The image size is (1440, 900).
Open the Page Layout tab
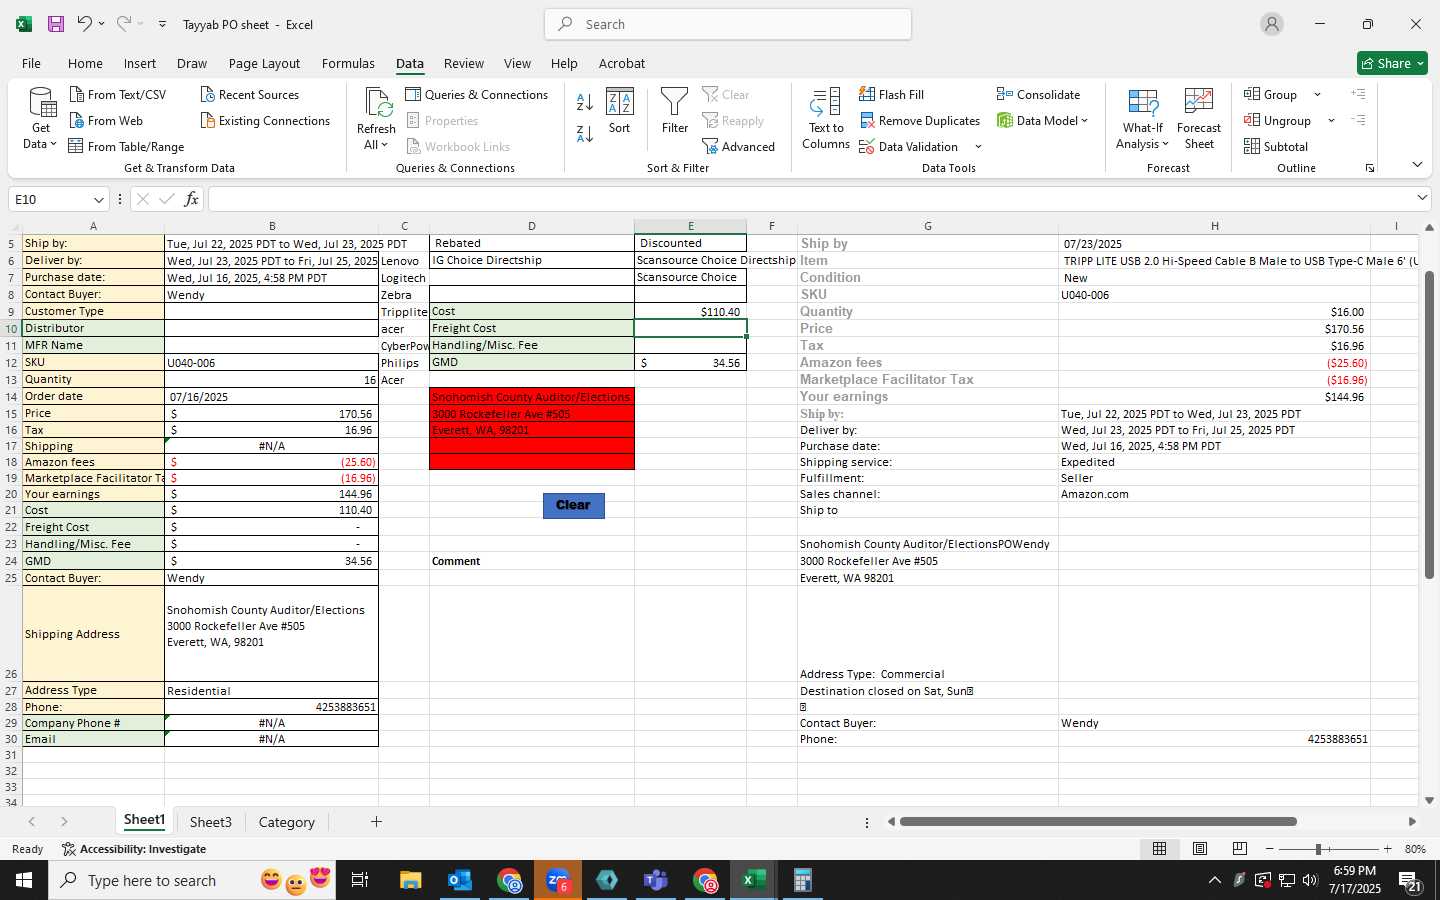click(x=264, y=63)
